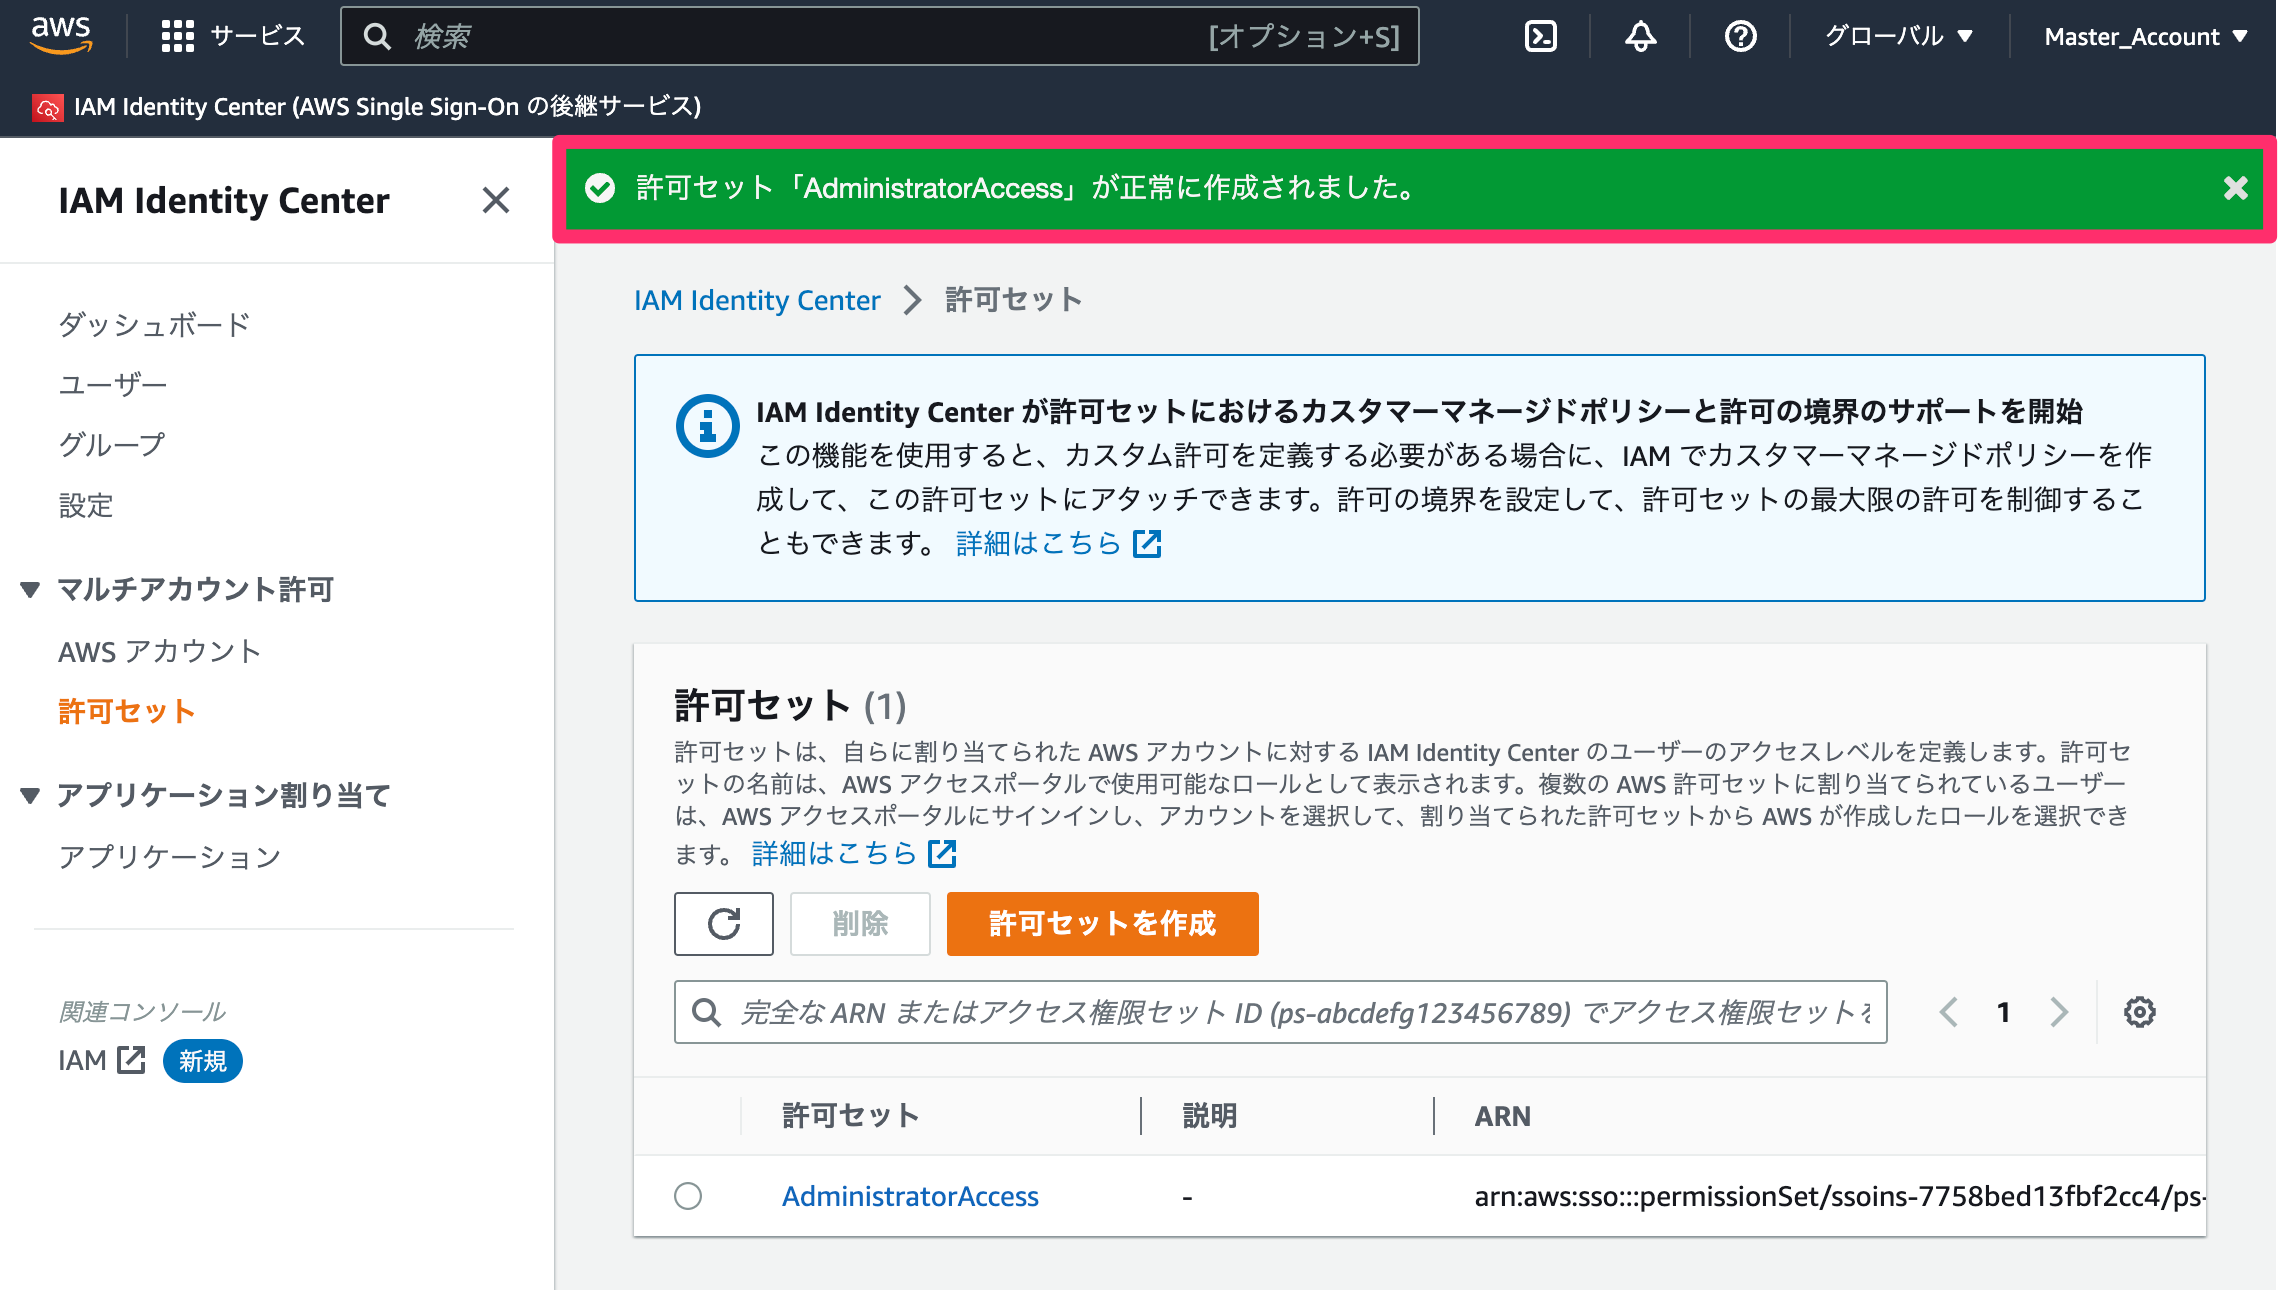Open the Master_Account account menu
This screenshot has height=1290, width=2278.
pos(2145,37)
